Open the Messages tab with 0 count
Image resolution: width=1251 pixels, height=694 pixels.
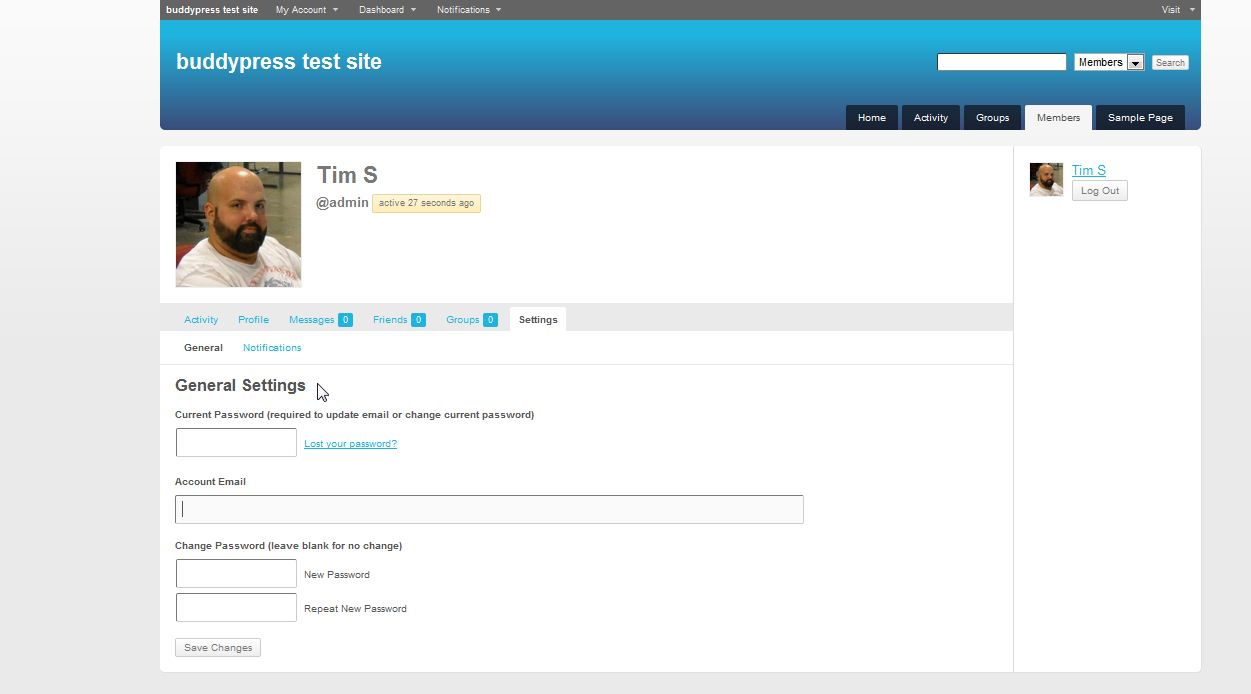[x=320, y=320]
